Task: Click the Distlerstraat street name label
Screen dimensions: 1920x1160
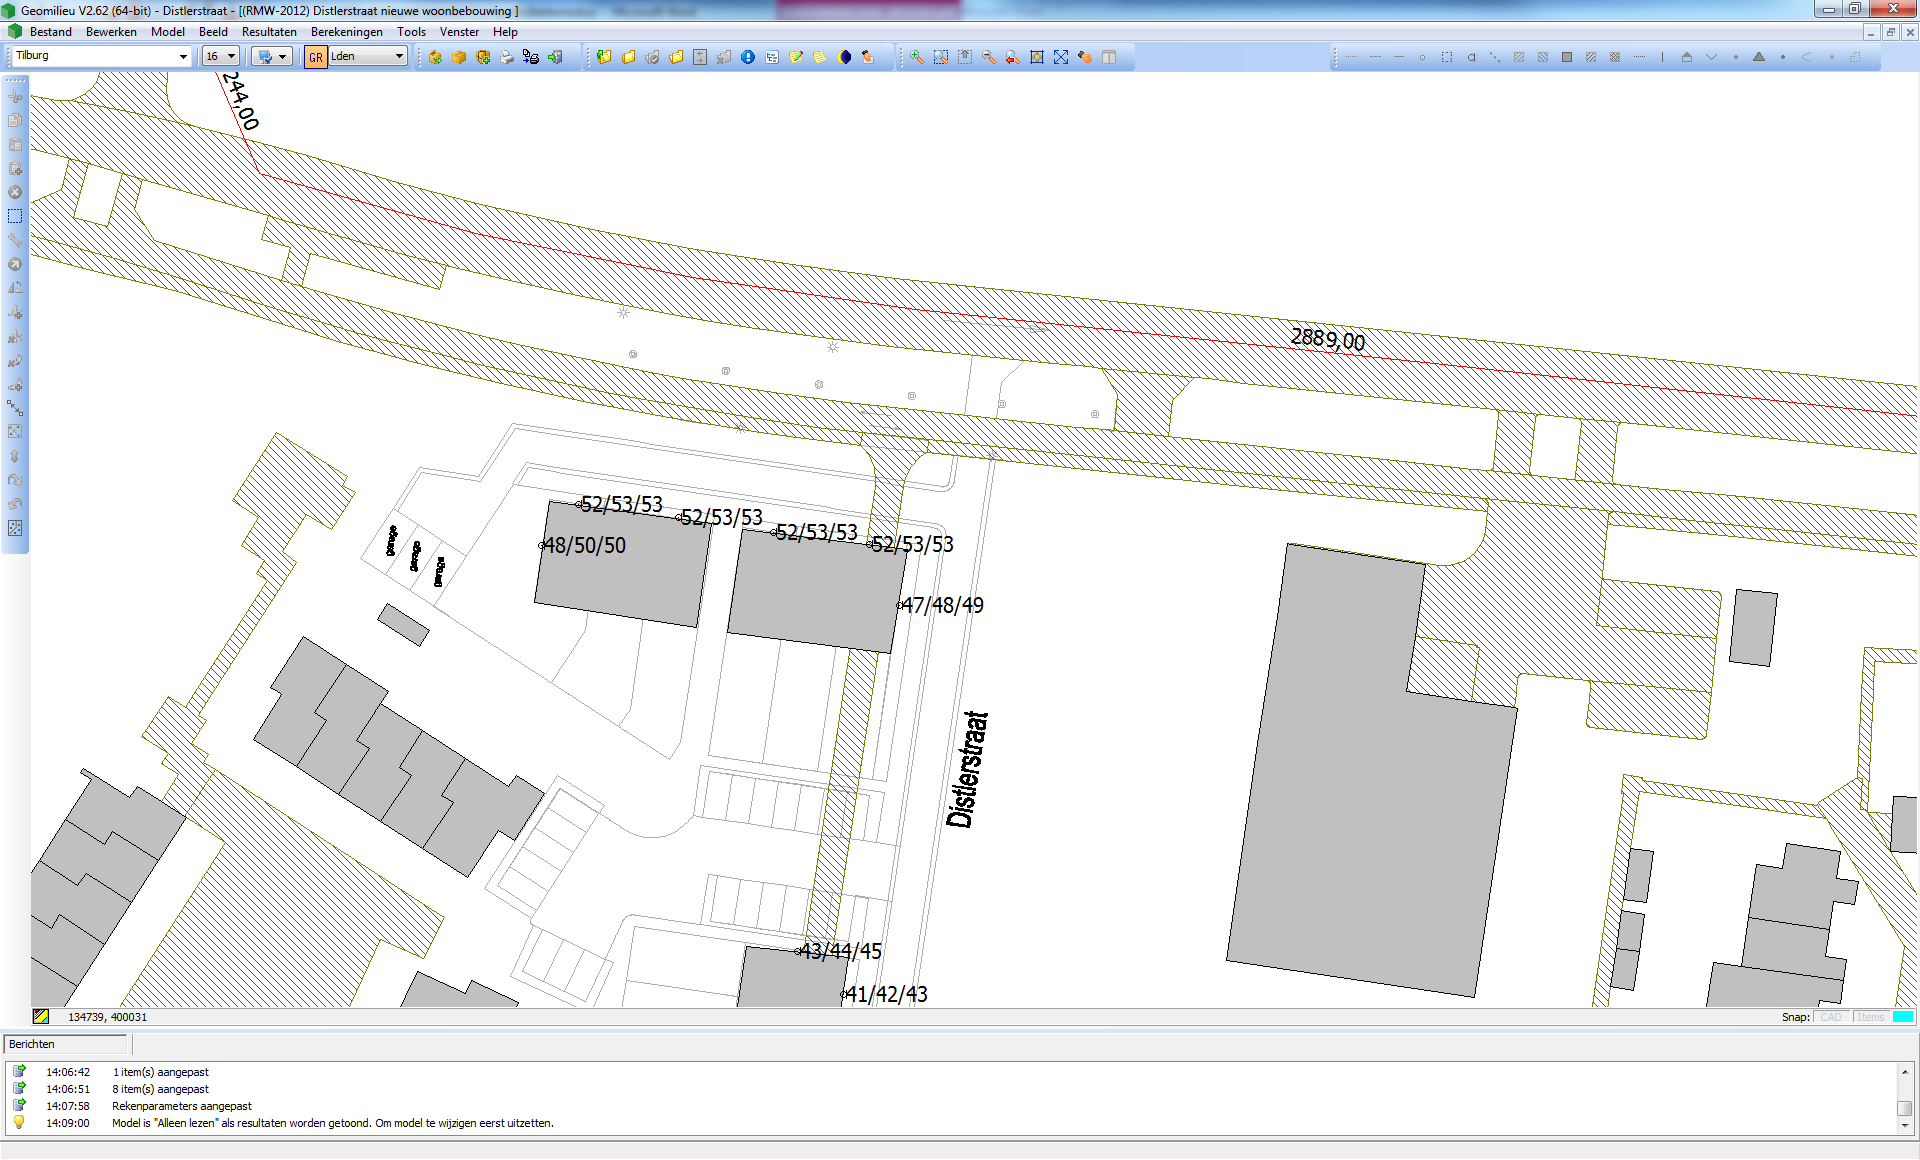Action: (x=967, y=770)
